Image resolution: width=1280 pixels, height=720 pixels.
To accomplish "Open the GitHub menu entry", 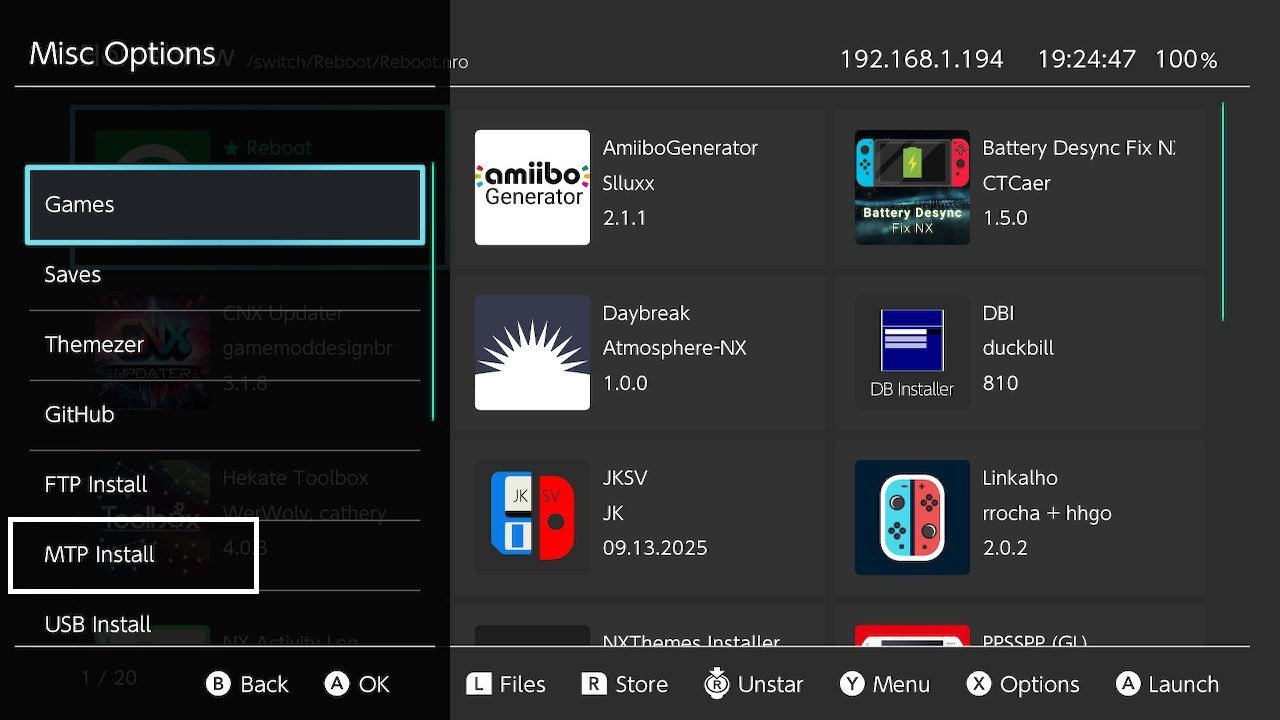I will click(225, 415).
